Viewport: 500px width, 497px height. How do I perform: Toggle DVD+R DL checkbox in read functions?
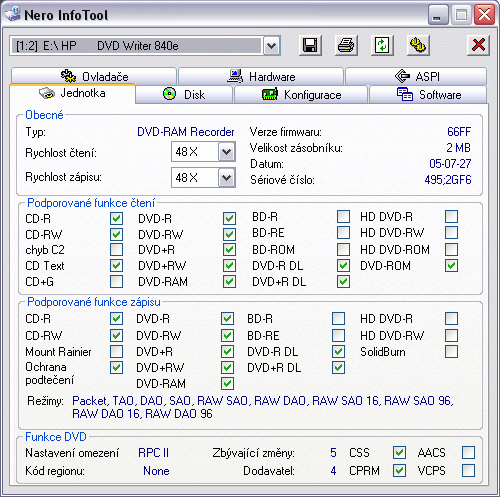[x=343, y=281]
